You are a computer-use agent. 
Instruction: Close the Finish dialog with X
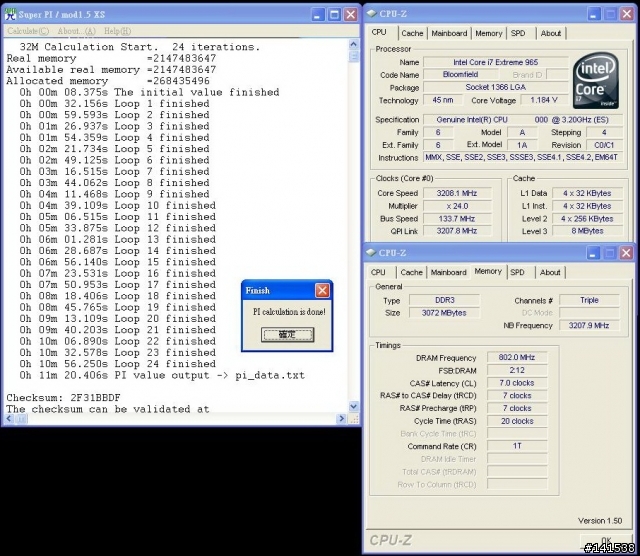[322, 290]
